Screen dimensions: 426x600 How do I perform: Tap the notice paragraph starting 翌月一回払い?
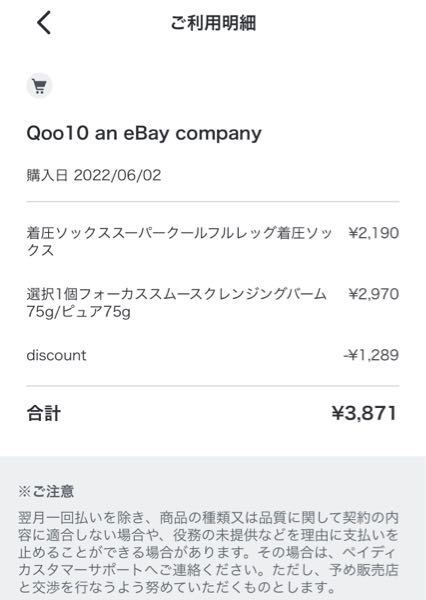pyautogui.click(x=209, y=552)
